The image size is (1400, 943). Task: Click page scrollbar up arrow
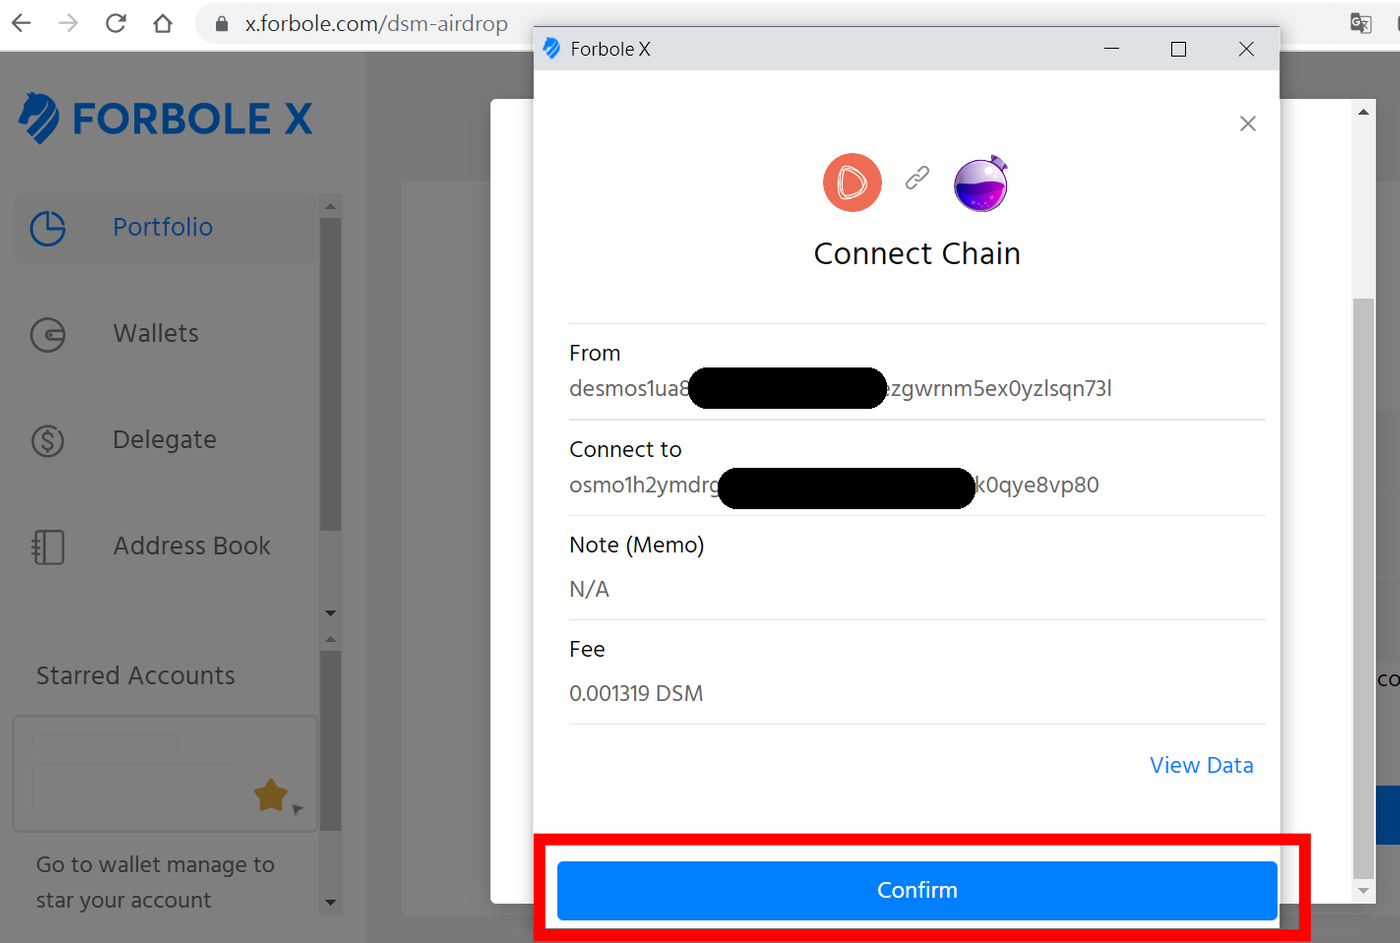click(x=1363, y=112)
